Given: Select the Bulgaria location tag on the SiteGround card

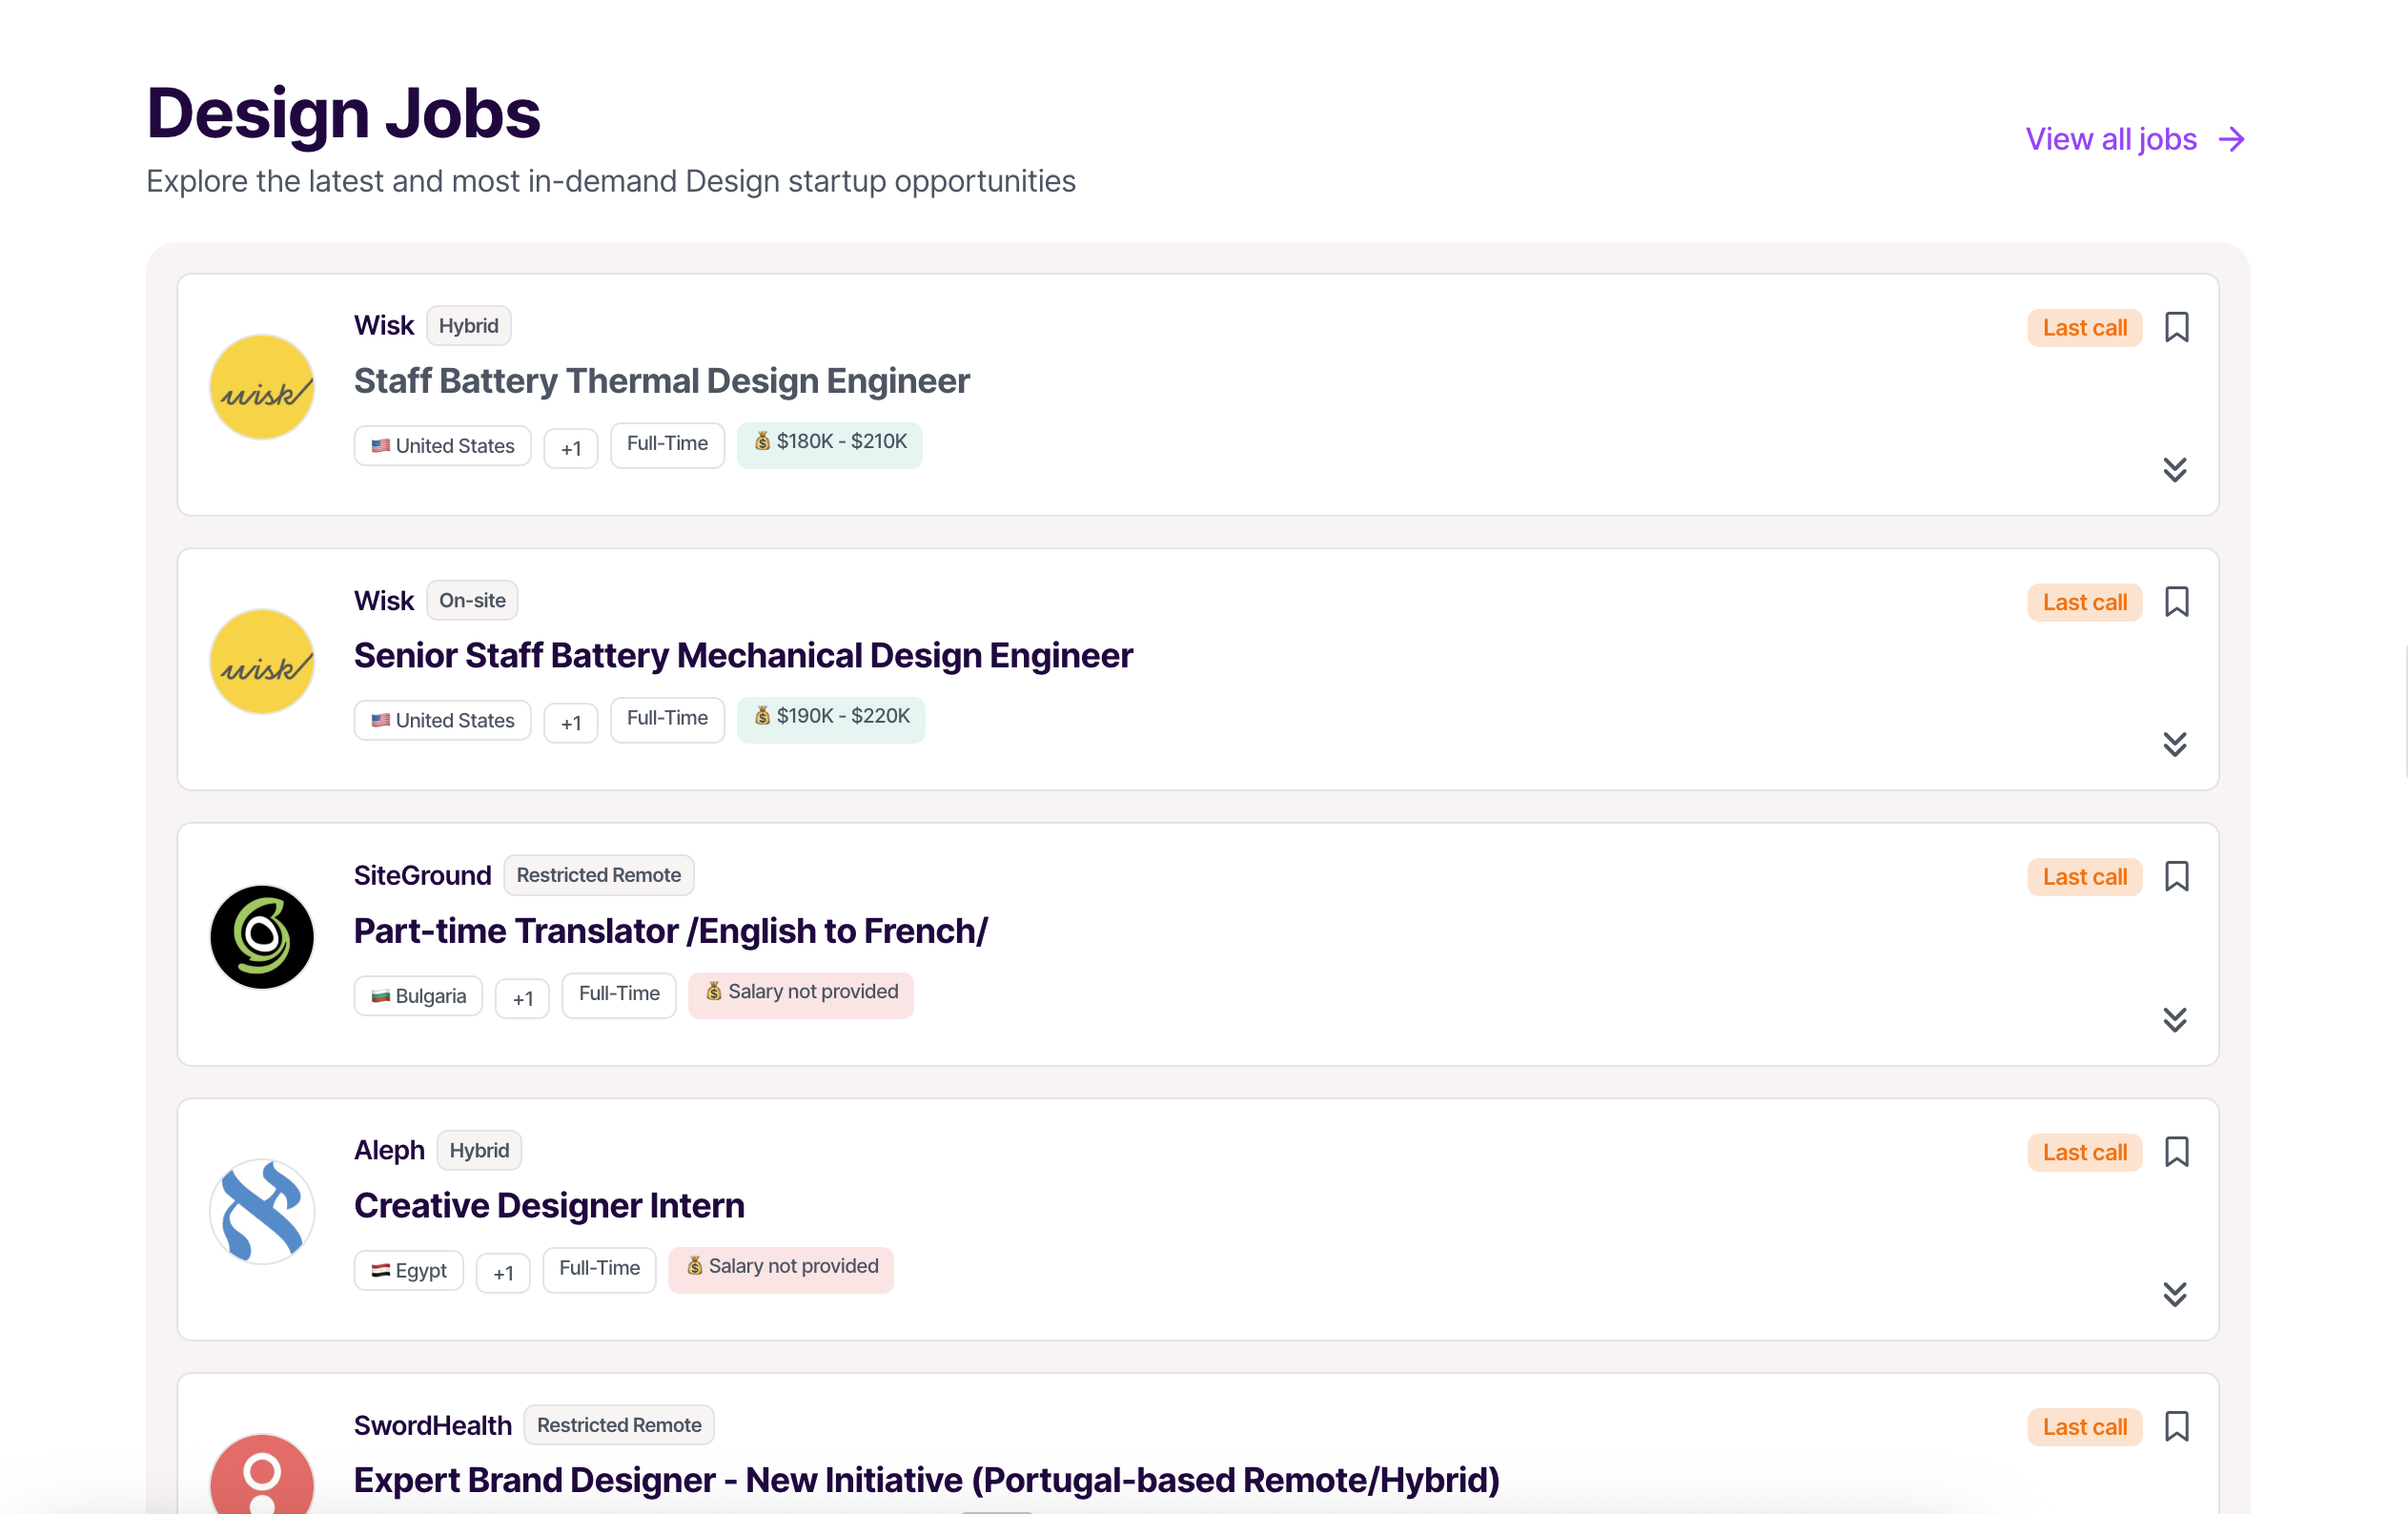Looking at the screenshot, I should [x=418, y=995].
